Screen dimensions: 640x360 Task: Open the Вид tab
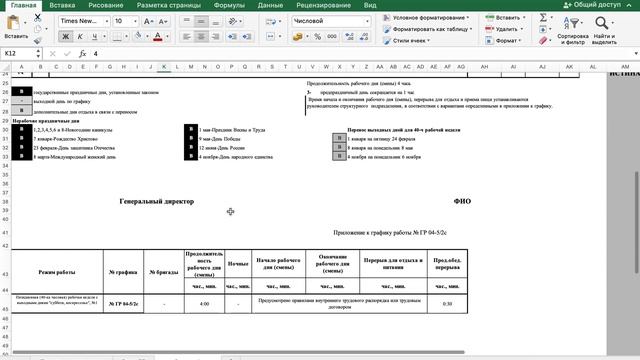[370, 5]
